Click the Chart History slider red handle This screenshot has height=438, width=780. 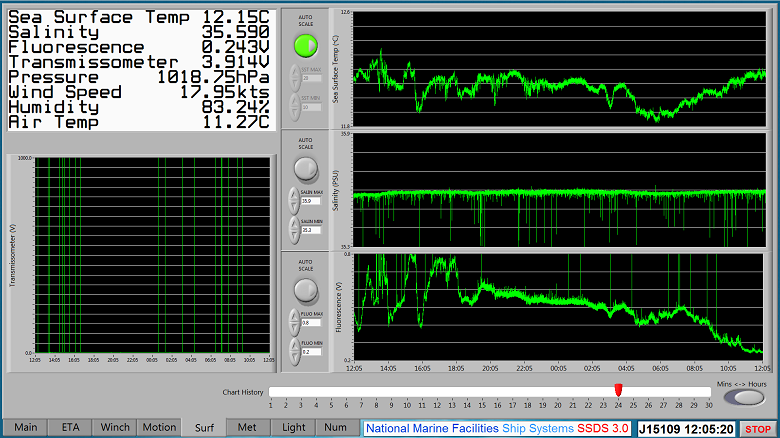[x=618, y=390]
